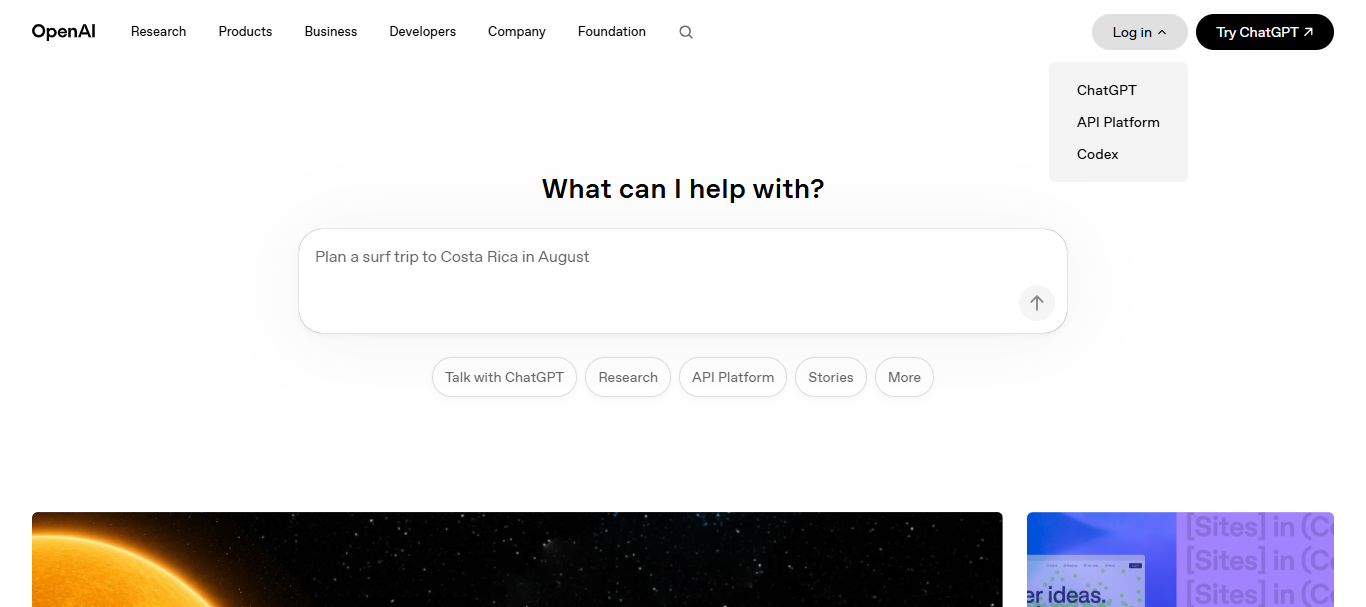Open the Foundation nav link
Screen dimensions: 1366x607
pos(612,32)
